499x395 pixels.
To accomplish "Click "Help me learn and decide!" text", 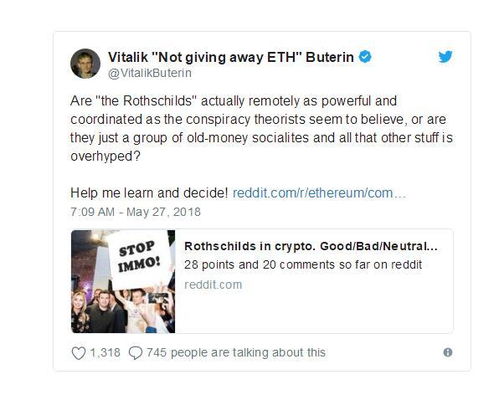I will [x=149, y=193].
